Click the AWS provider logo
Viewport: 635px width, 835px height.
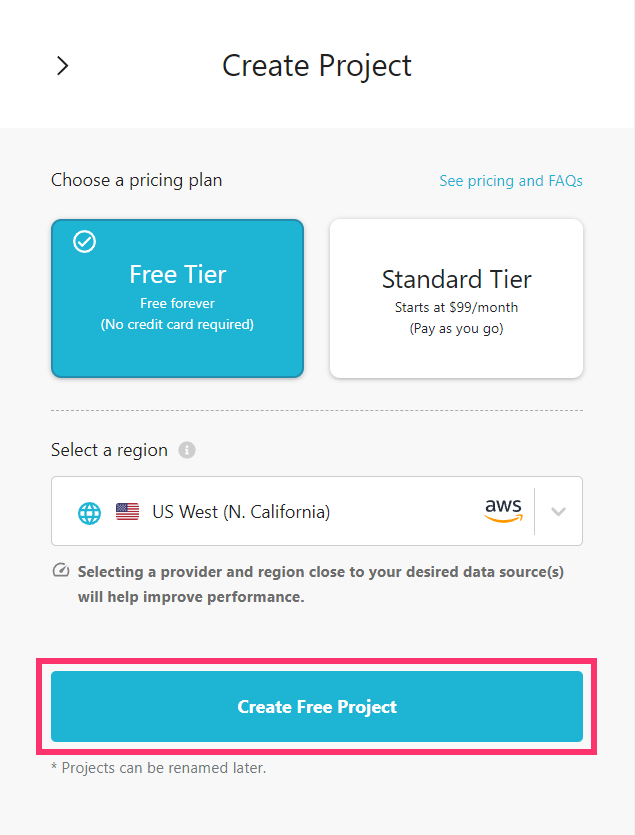pos(503,511)
